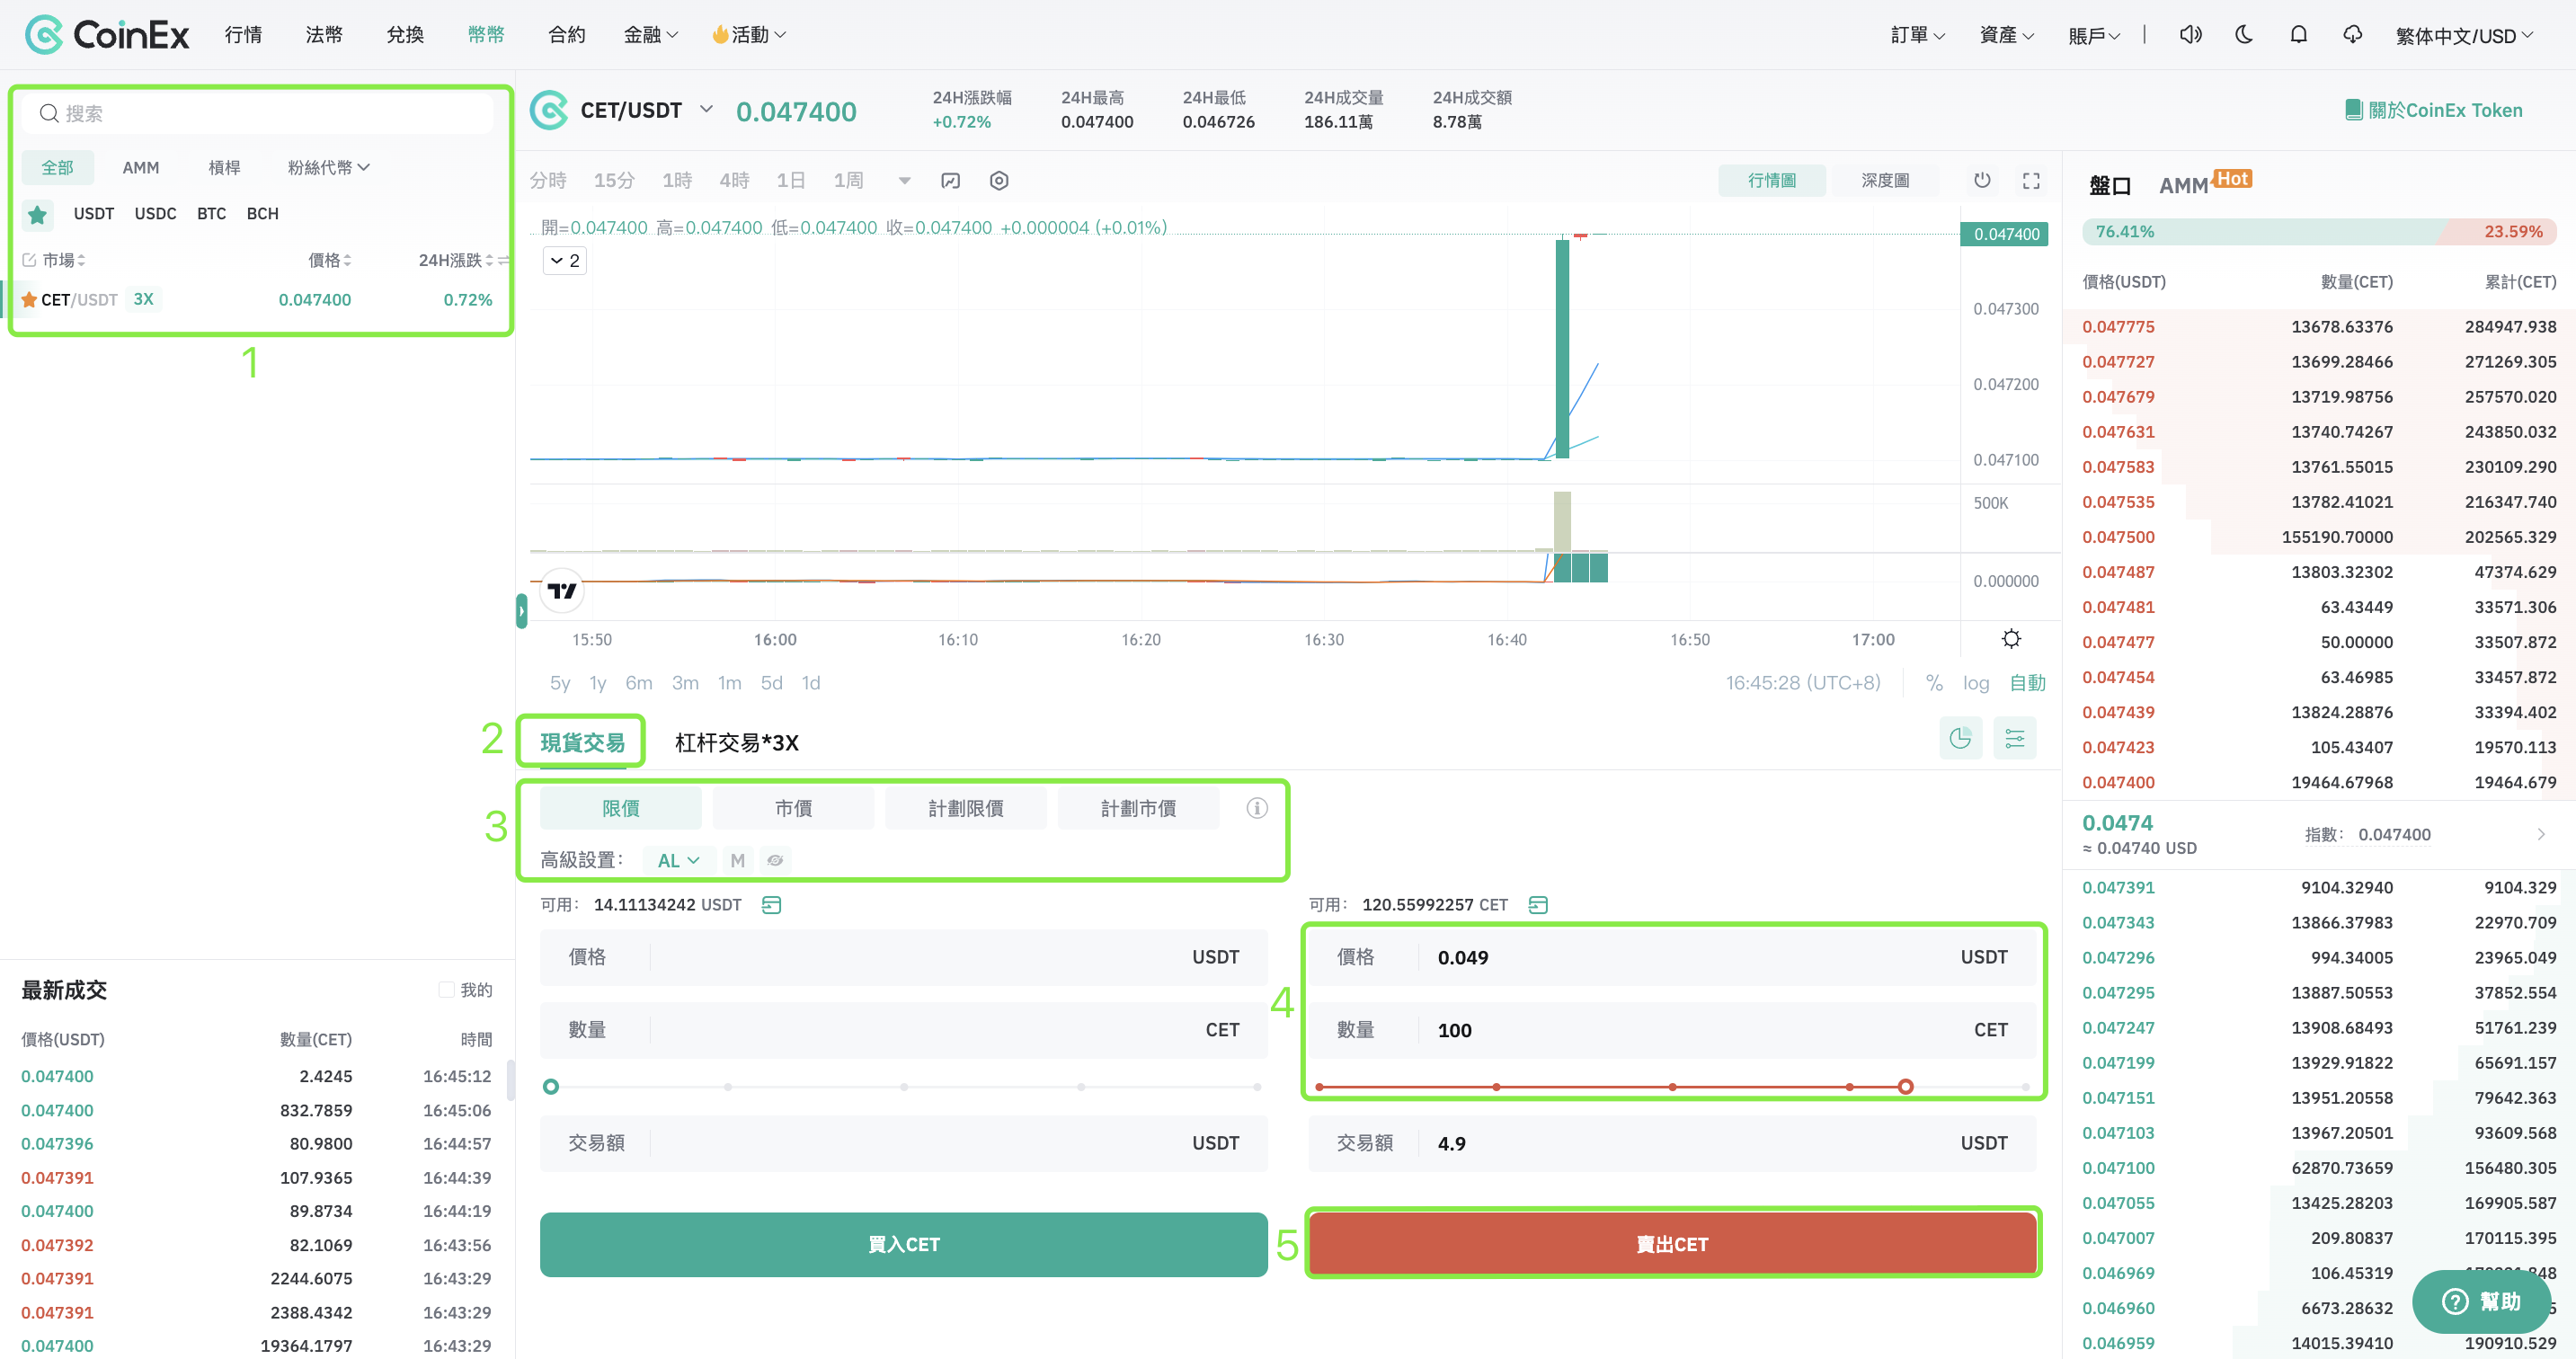Click the sell amount slider handle

click(1905, 1086)
